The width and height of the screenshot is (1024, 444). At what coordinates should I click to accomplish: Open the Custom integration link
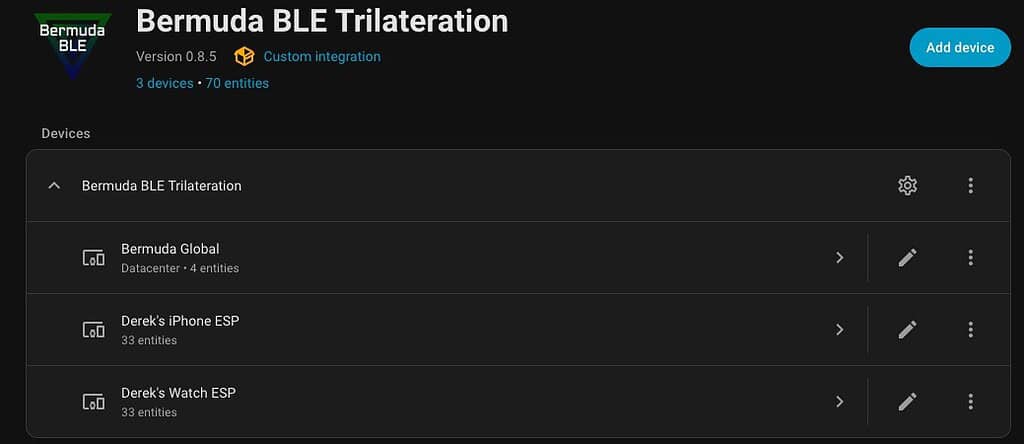(322, 57)
